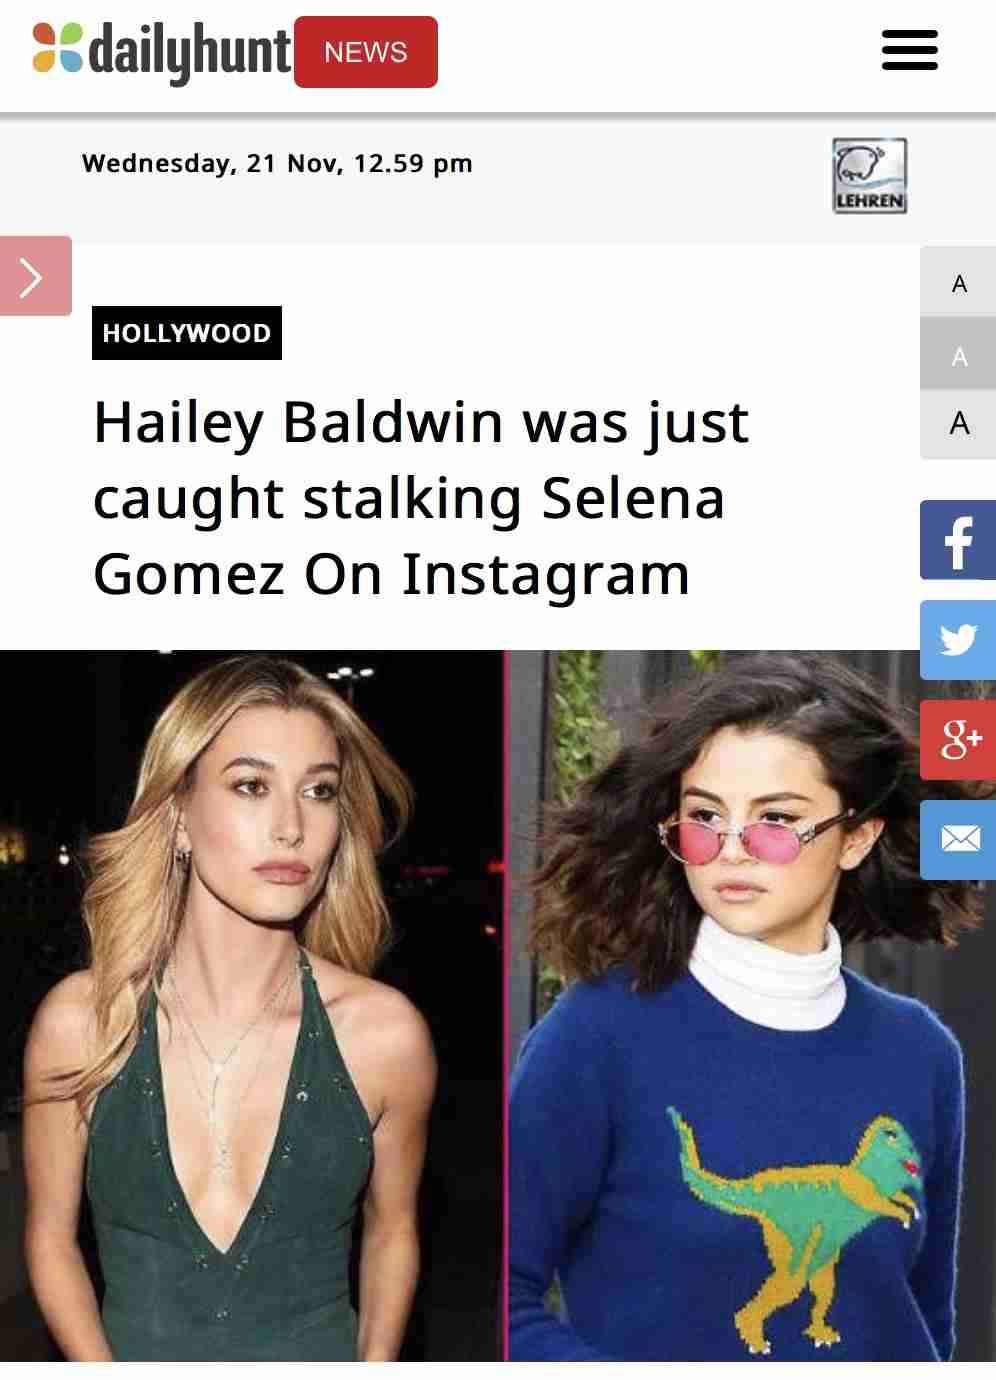Click the Hailey Baldwin article headline
996x1380 pixels.
point(421,498)
